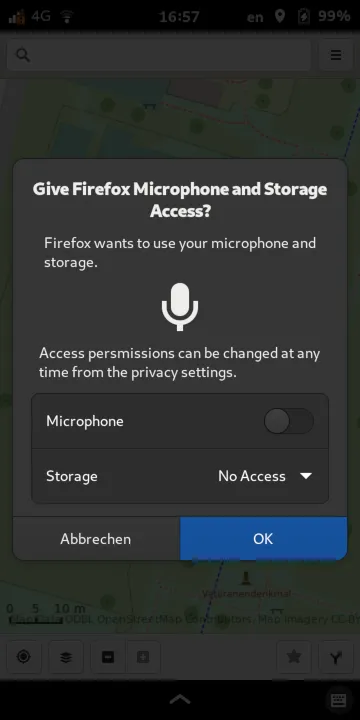Zoom out with the minus icon
Screen dimensions: 360x720
[108, 657]
